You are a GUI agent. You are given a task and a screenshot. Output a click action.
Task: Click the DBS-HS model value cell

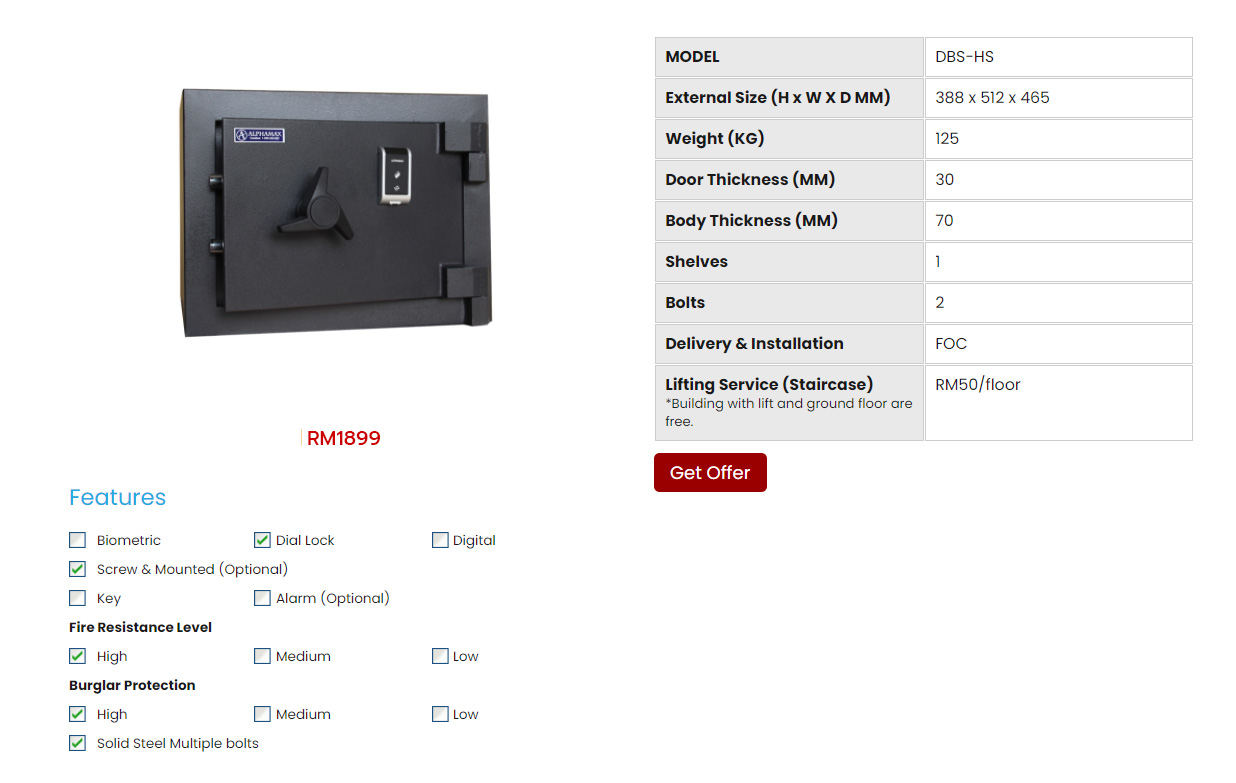pyautogui.click(x=1057, y=57)
